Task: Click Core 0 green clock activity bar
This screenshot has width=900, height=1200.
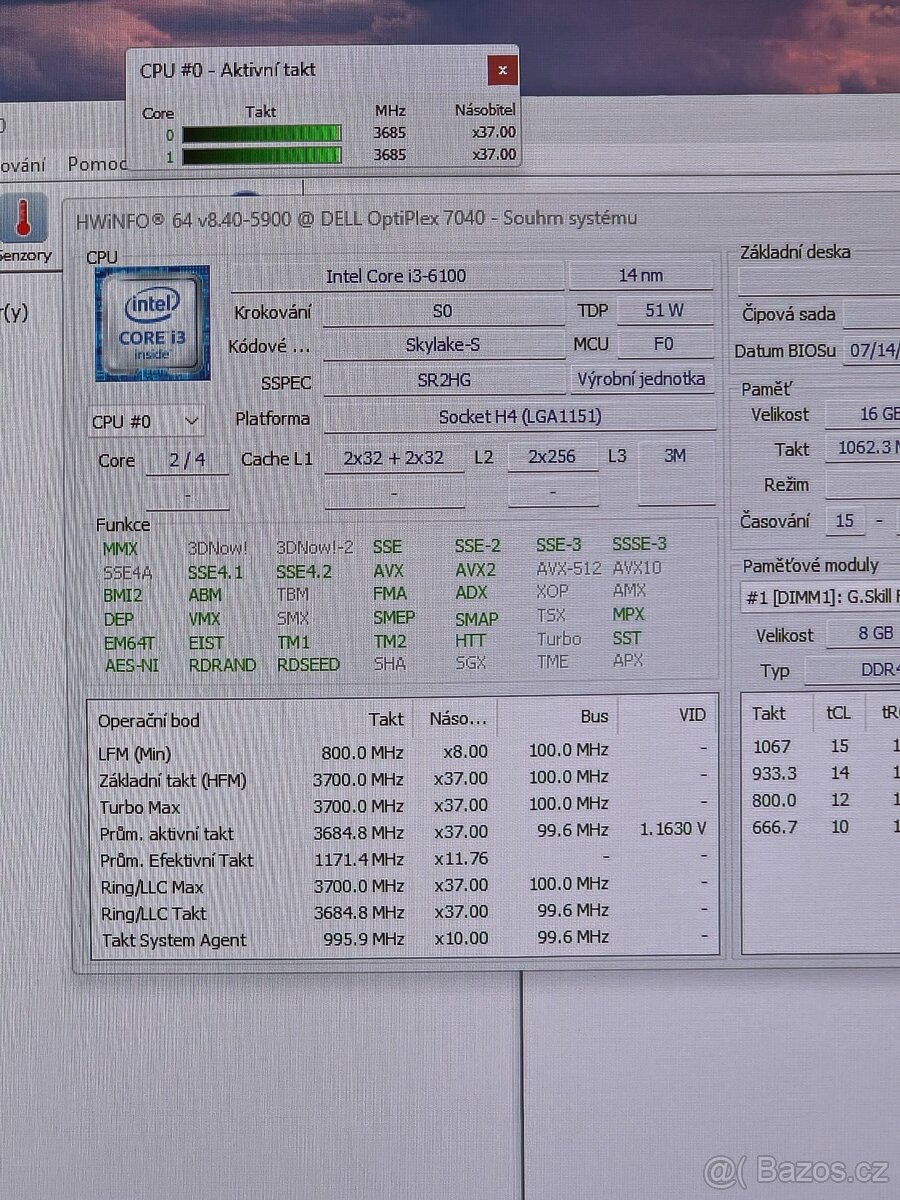Action: coord(262,133)
